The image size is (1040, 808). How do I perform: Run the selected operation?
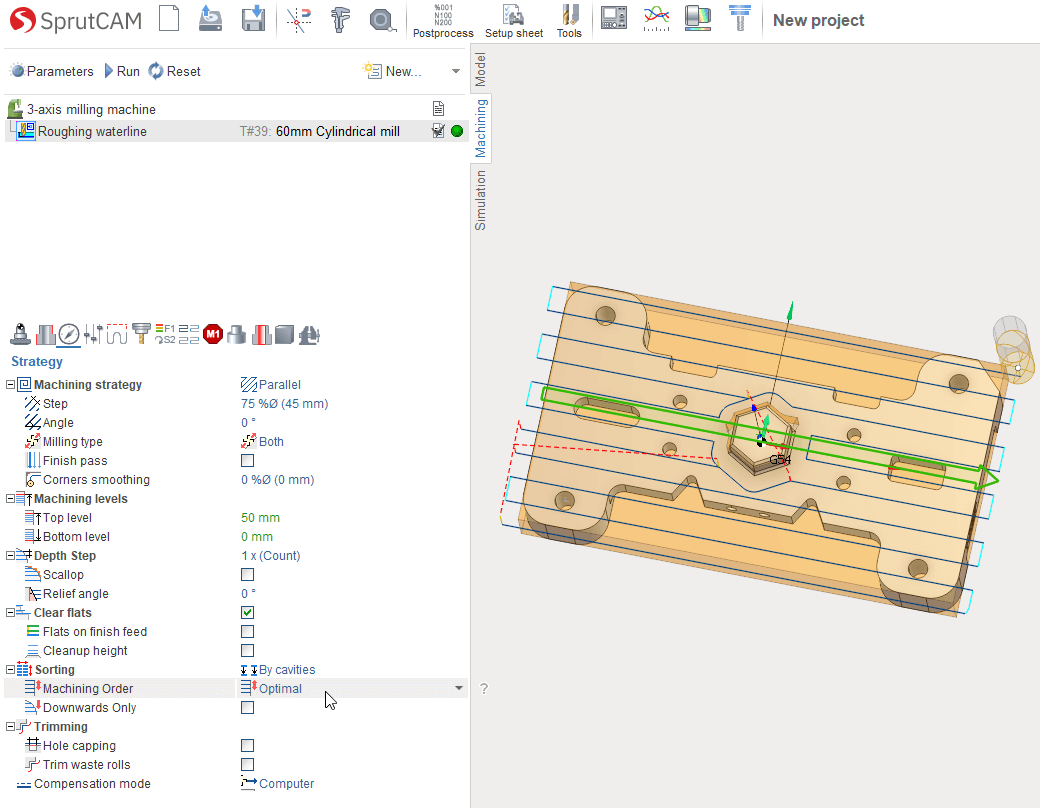122,72
